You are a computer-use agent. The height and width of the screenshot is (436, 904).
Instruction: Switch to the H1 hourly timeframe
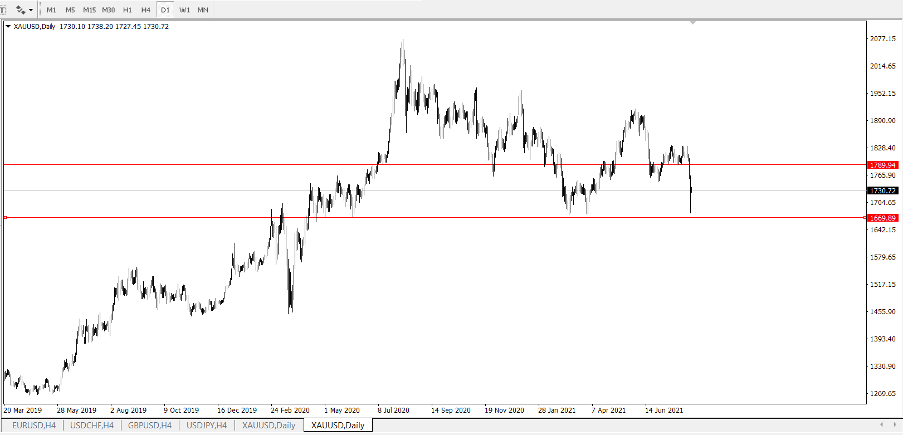coord(127,9)
